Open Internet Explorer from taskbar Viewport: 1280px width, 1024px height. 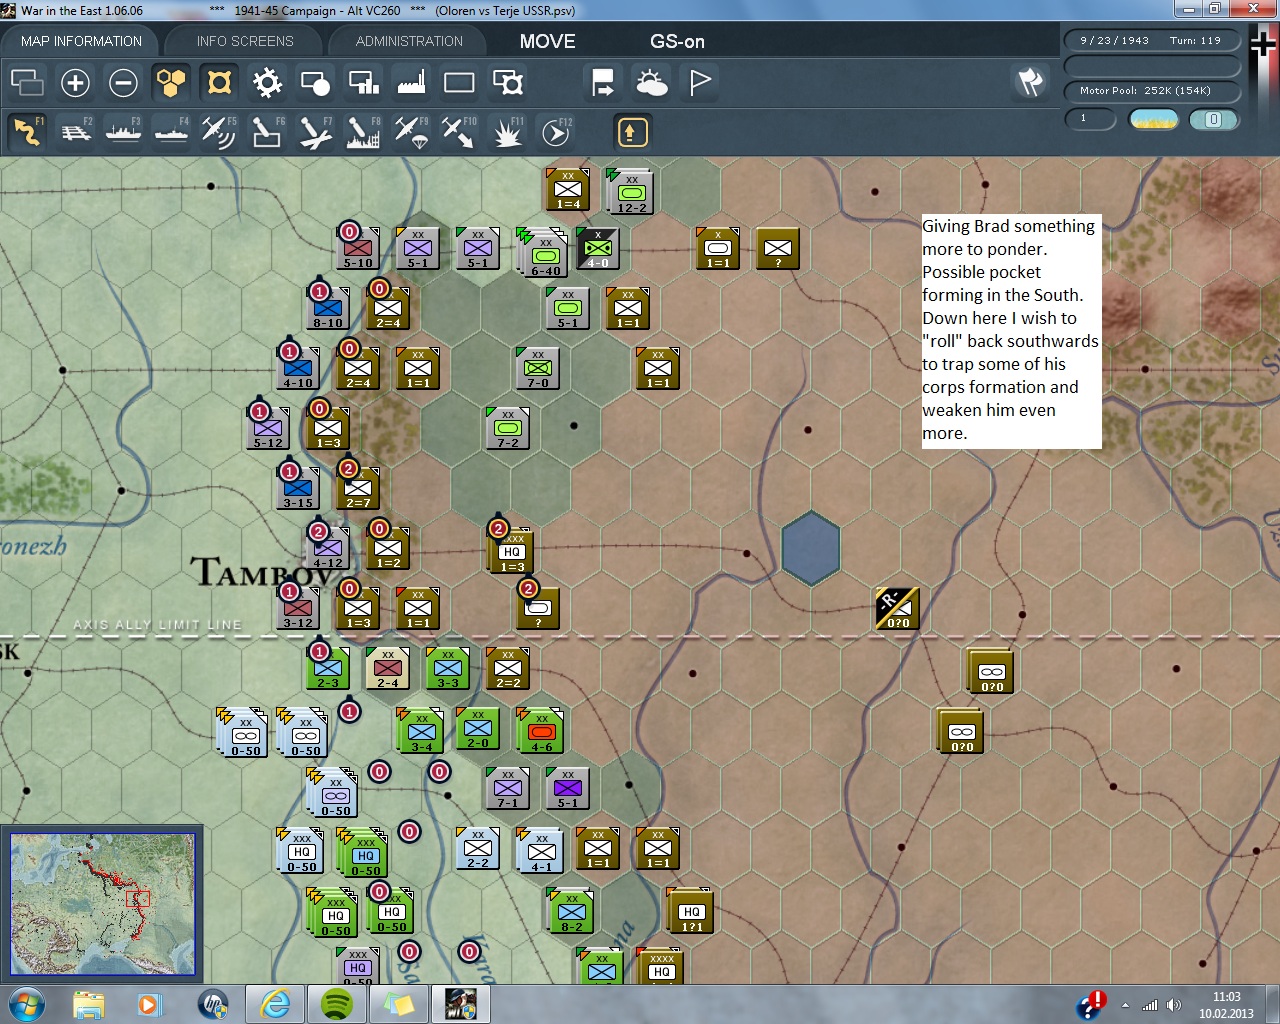[275, 1004]
